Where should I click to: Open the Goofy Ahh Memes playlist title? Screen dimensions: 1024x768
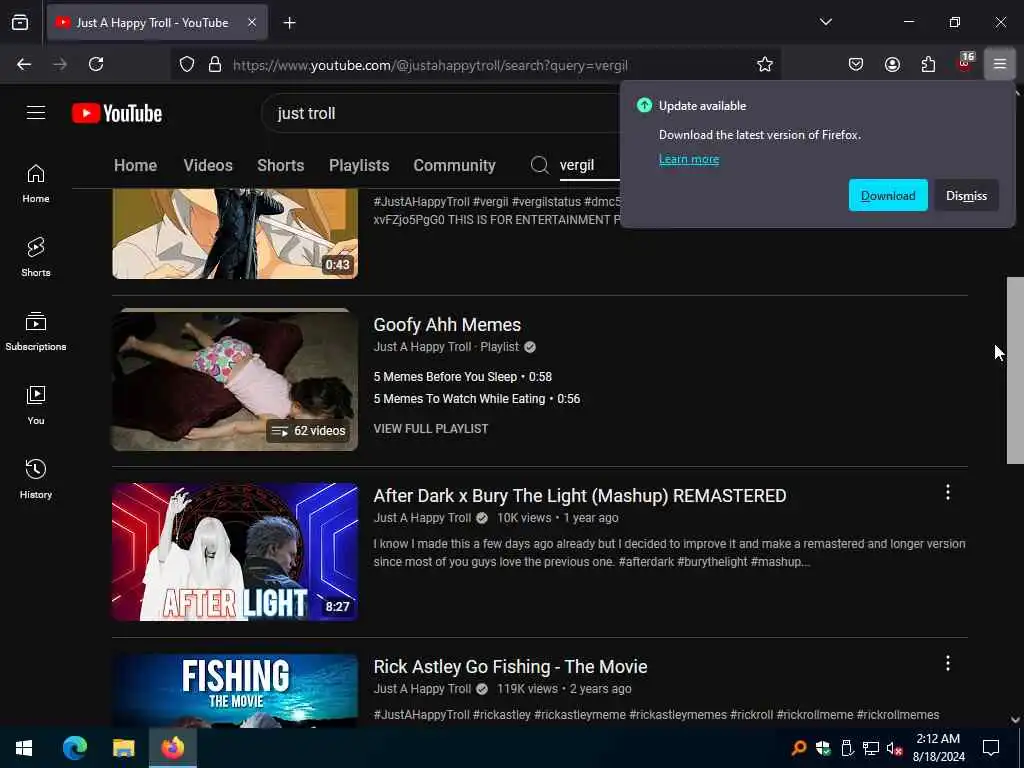tap(447, 325)
